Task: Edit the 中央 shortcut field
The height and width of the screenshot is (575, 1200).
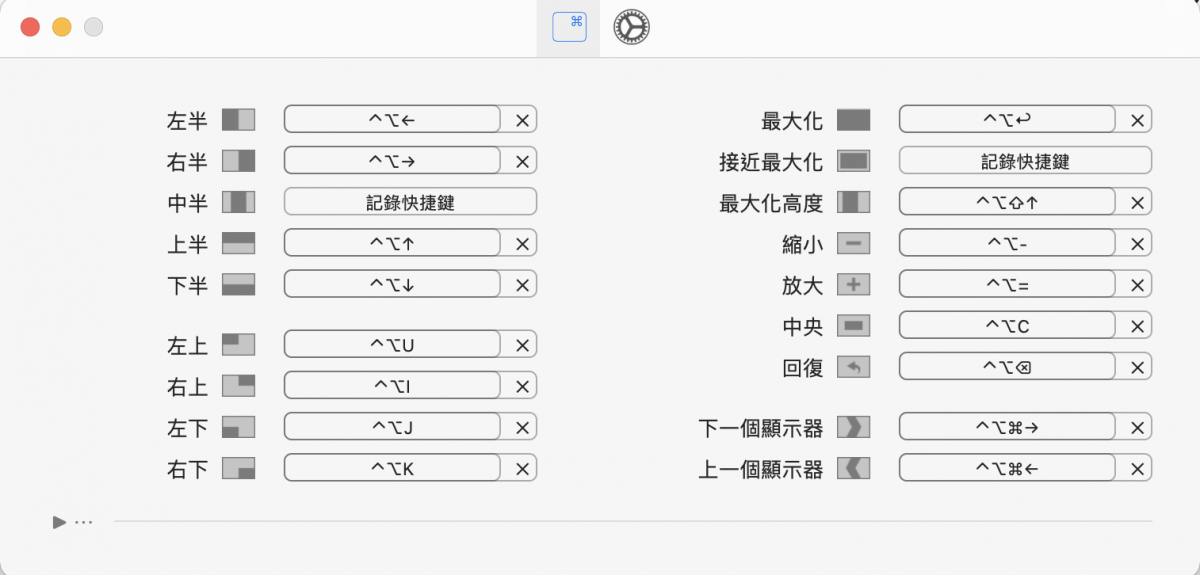Action: tap(1007, 326)
